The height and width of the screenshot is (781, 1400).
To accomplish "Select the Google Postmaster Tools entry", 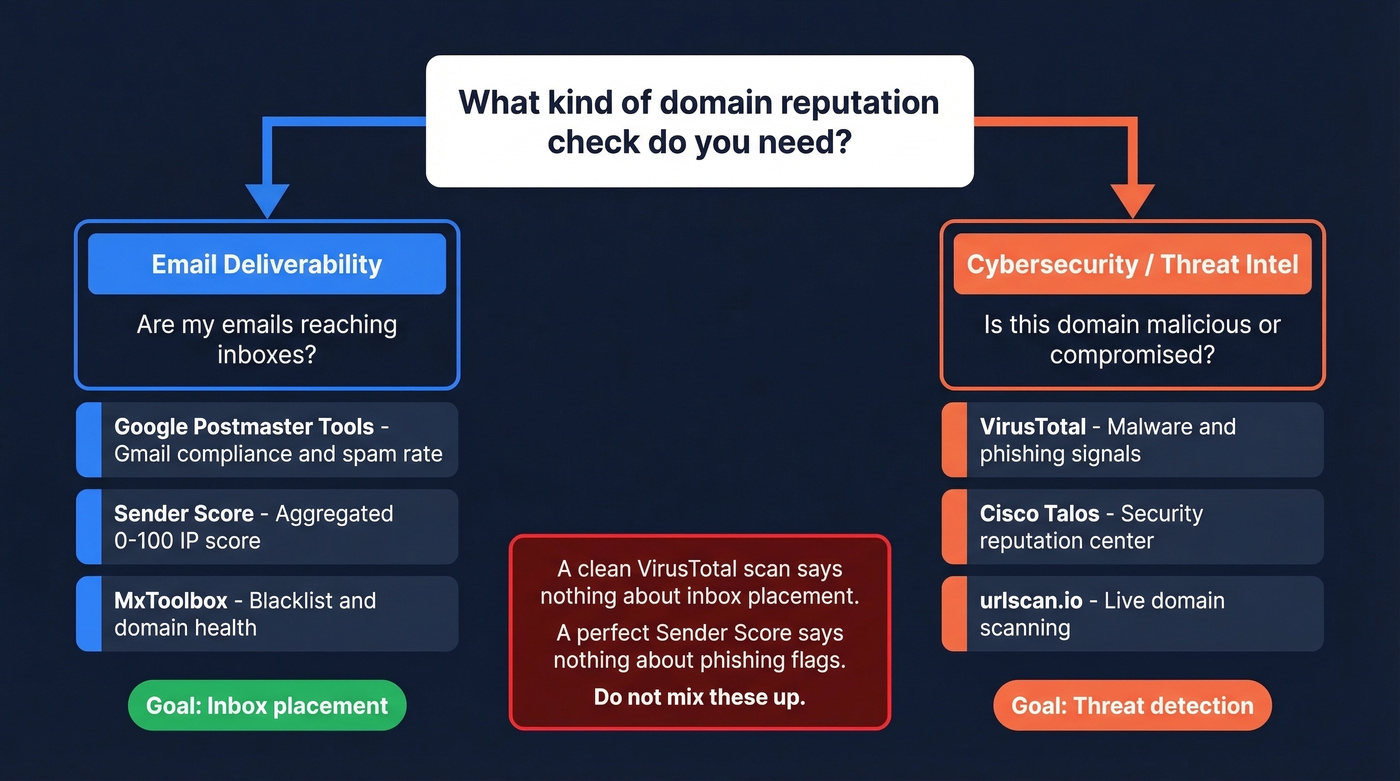I will (267, 439).
